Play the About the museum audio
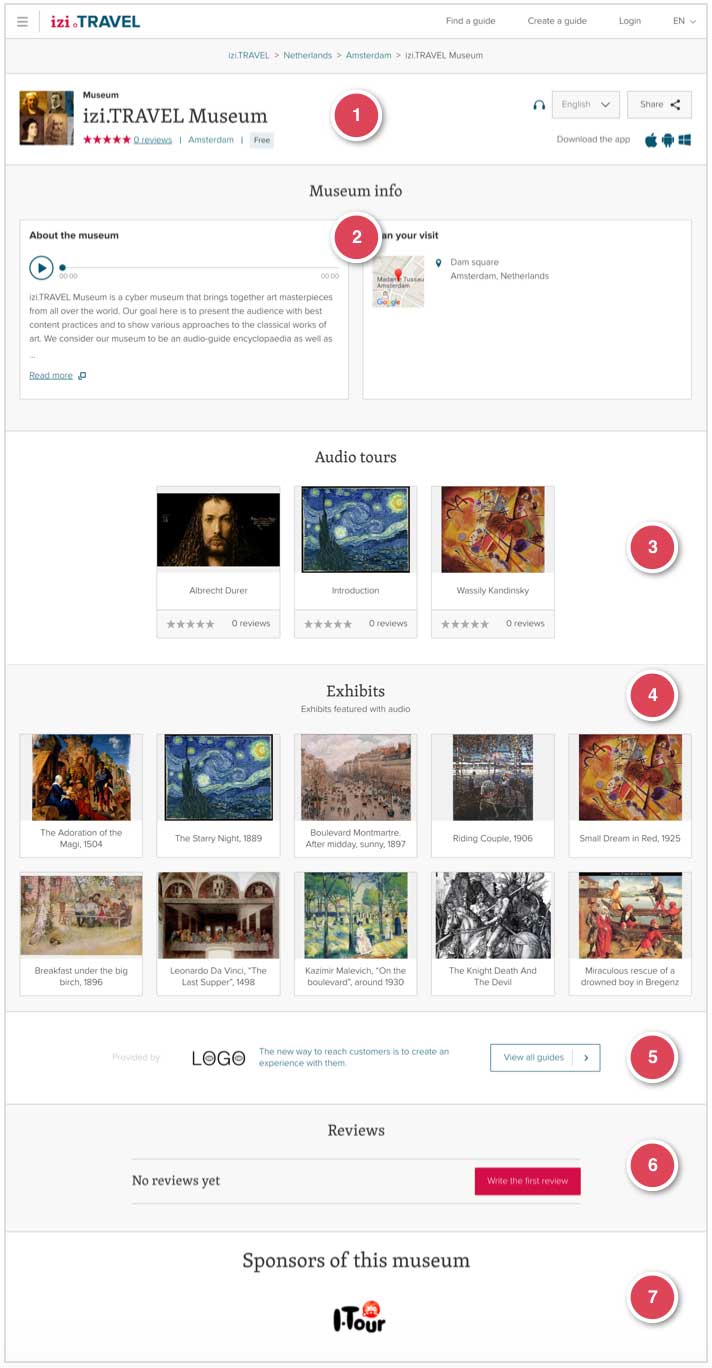This screenshot has height=1368, width=712. point(41,268)
